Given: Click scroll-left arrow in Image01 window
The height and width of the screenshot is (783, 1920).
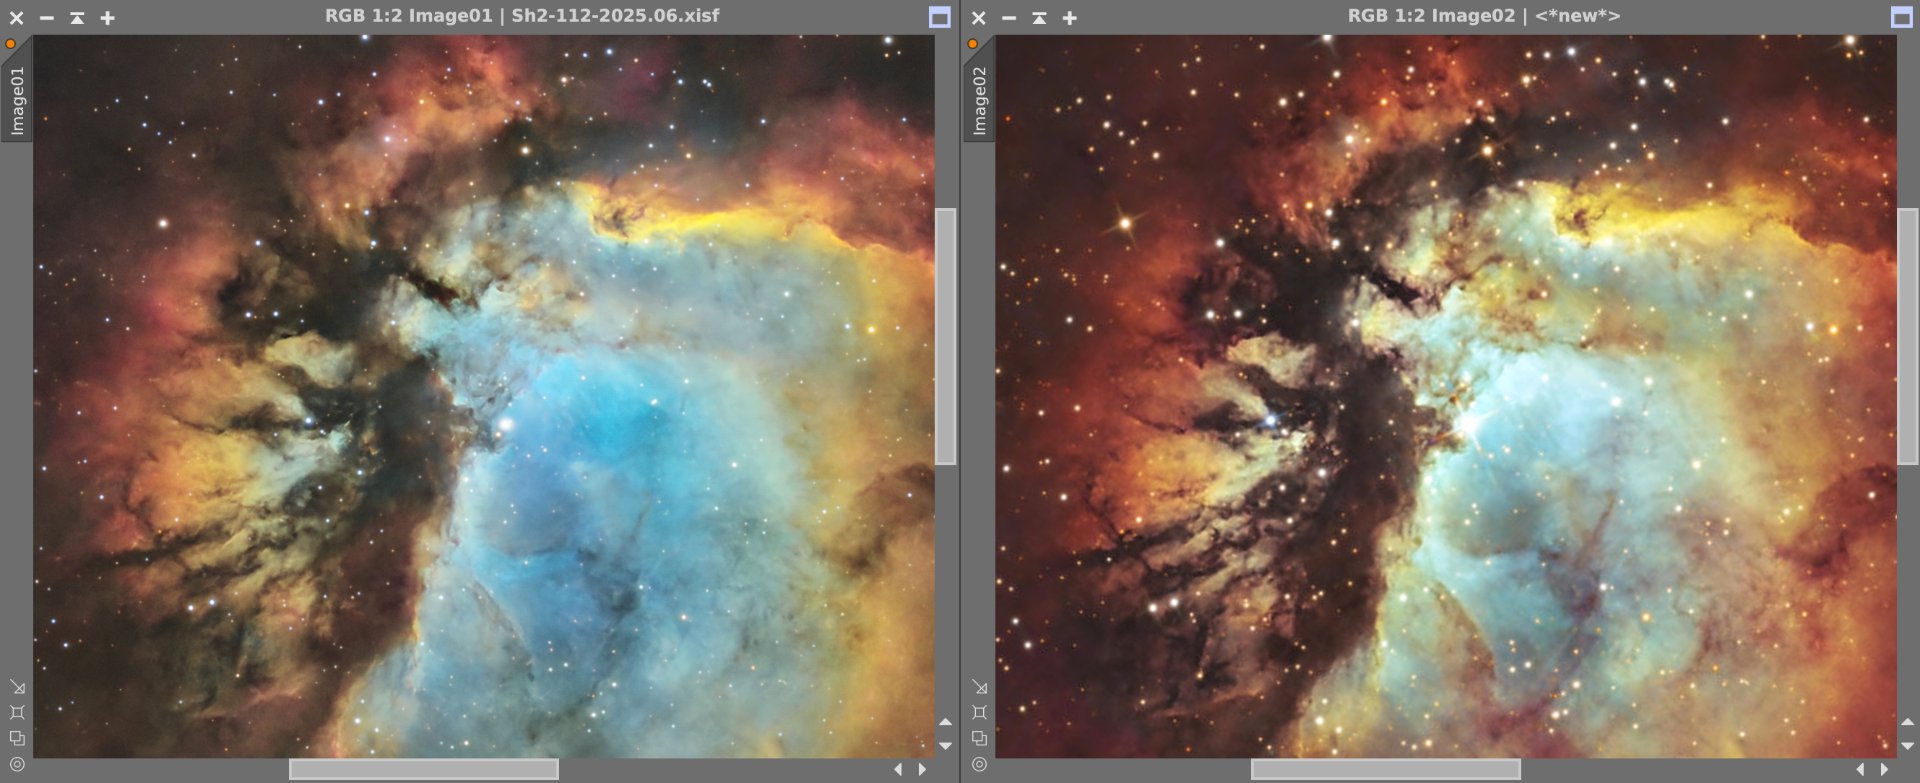Looking at the screenshot, I should pyautogui.click(x=898, y=769).
